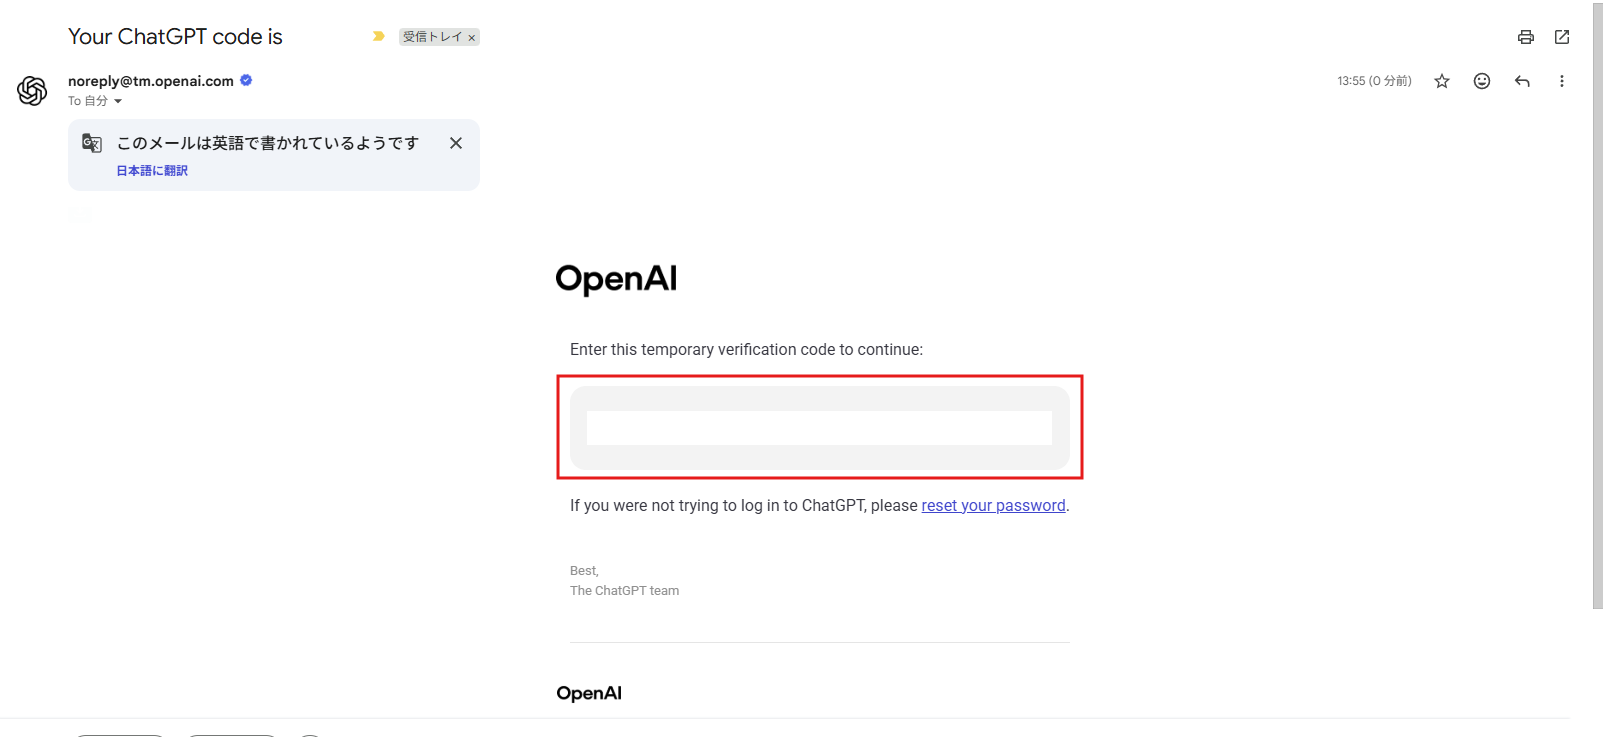The width and height of the screenshot is (1603, 737).
Task: Add an emoji reaction to the email
Action: (1481, 81)
